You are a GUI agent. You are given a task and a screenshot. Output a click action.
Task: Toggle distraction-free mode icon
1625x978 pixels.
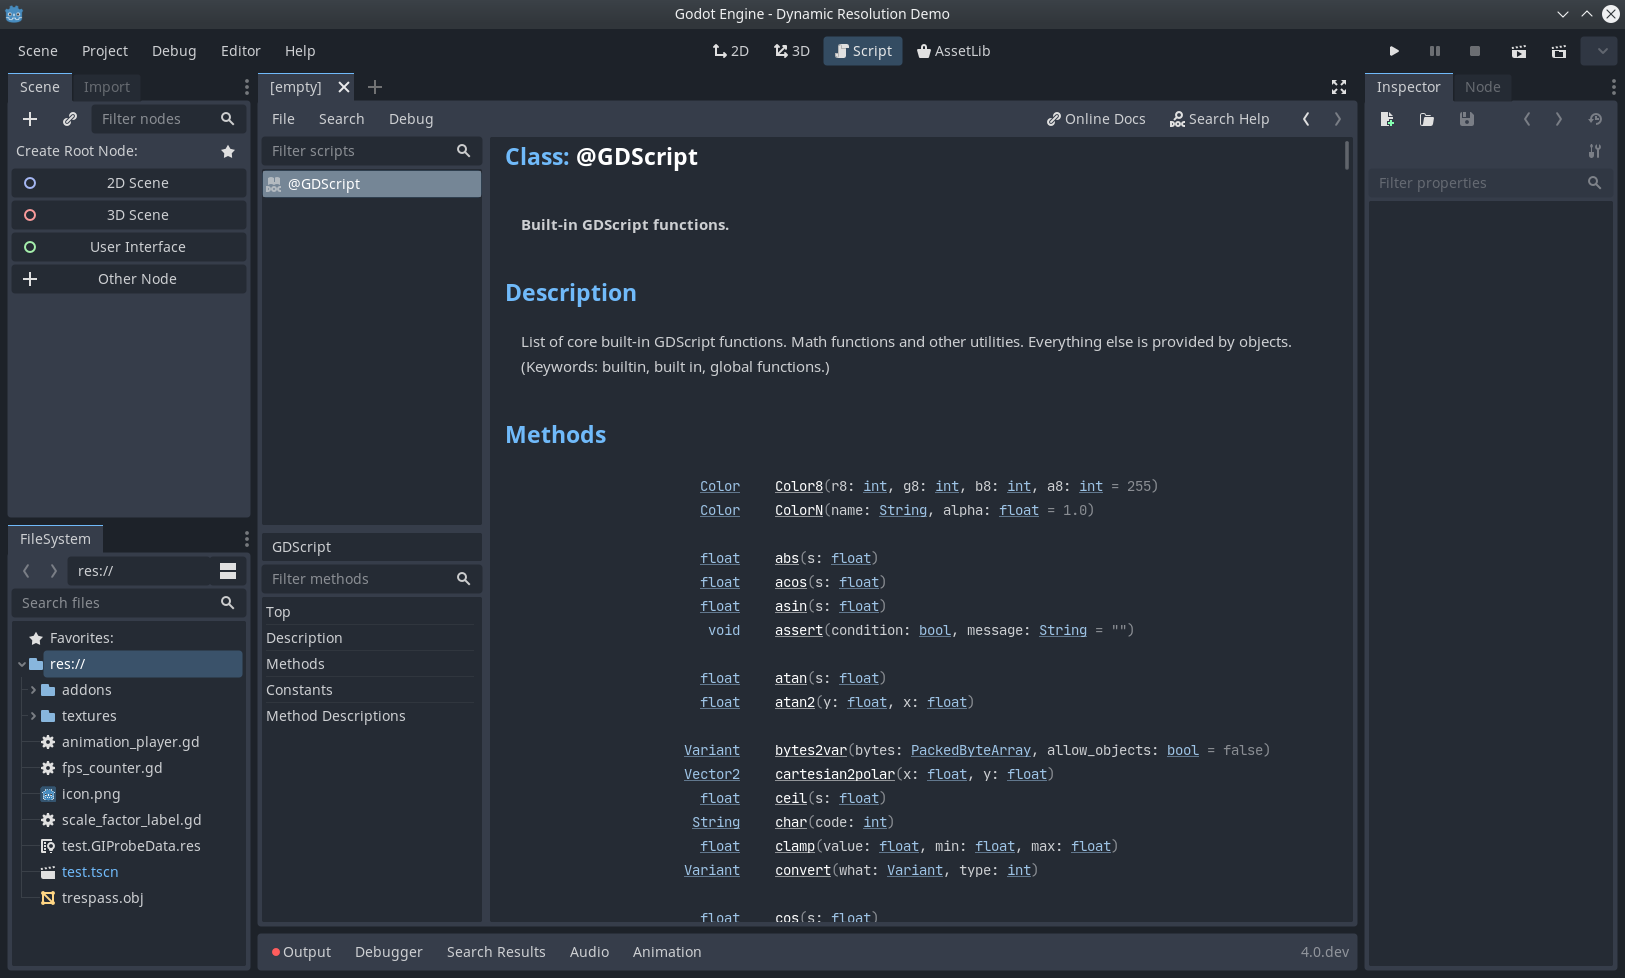click(x=1339, y=87)
